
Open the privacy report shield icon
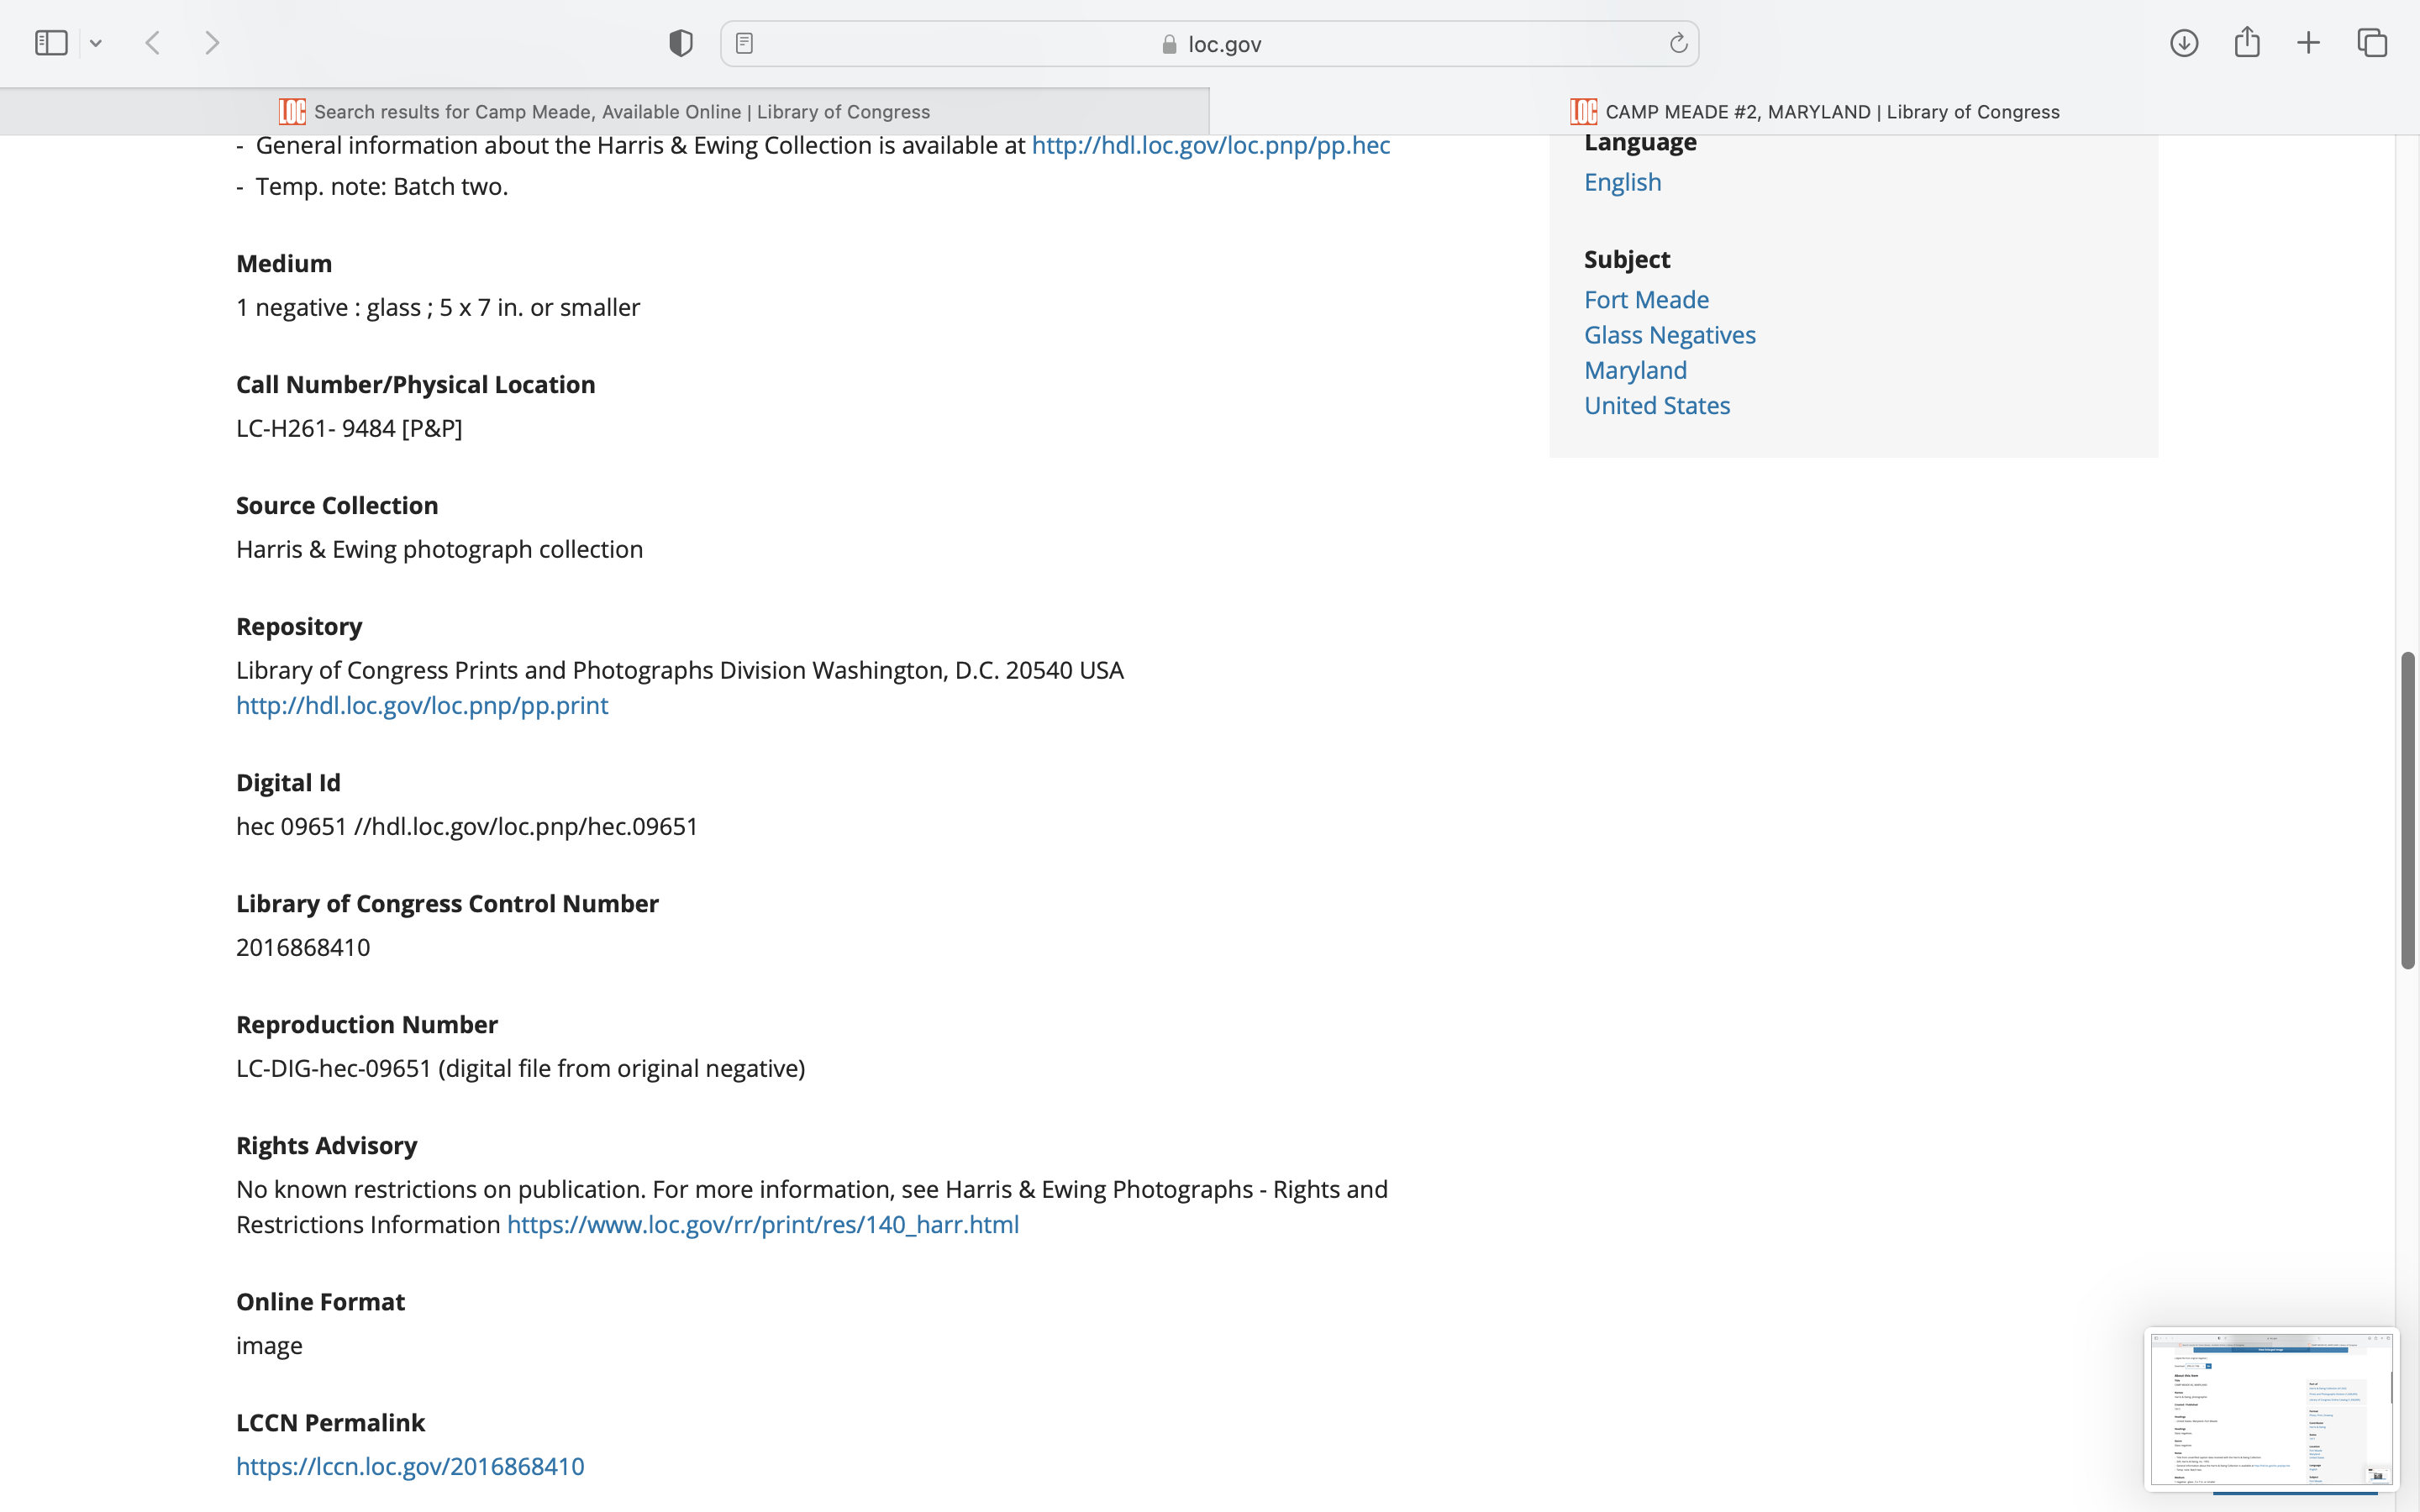point(680,43)
